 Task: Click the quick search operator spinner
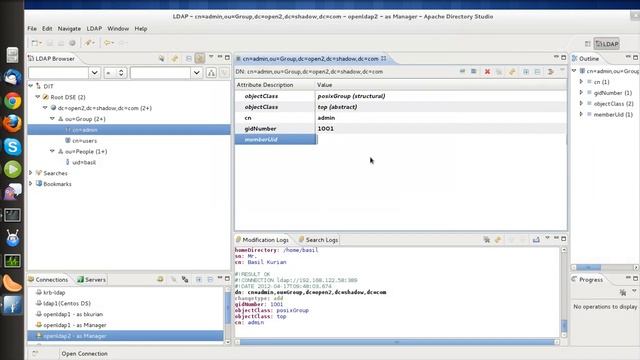121,73
